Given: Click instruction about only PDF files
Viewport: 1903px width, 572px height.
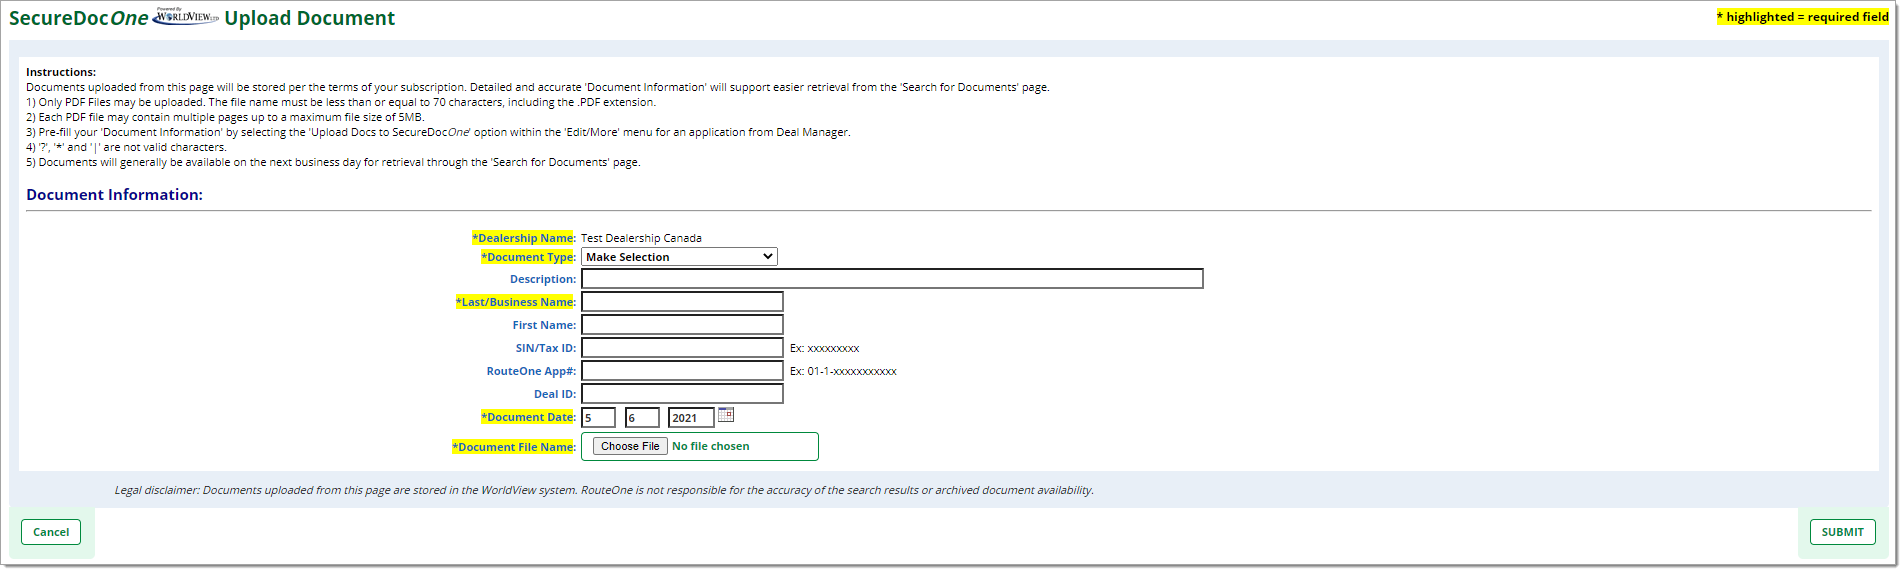Looking at the screenshot, I should (341, 102).
